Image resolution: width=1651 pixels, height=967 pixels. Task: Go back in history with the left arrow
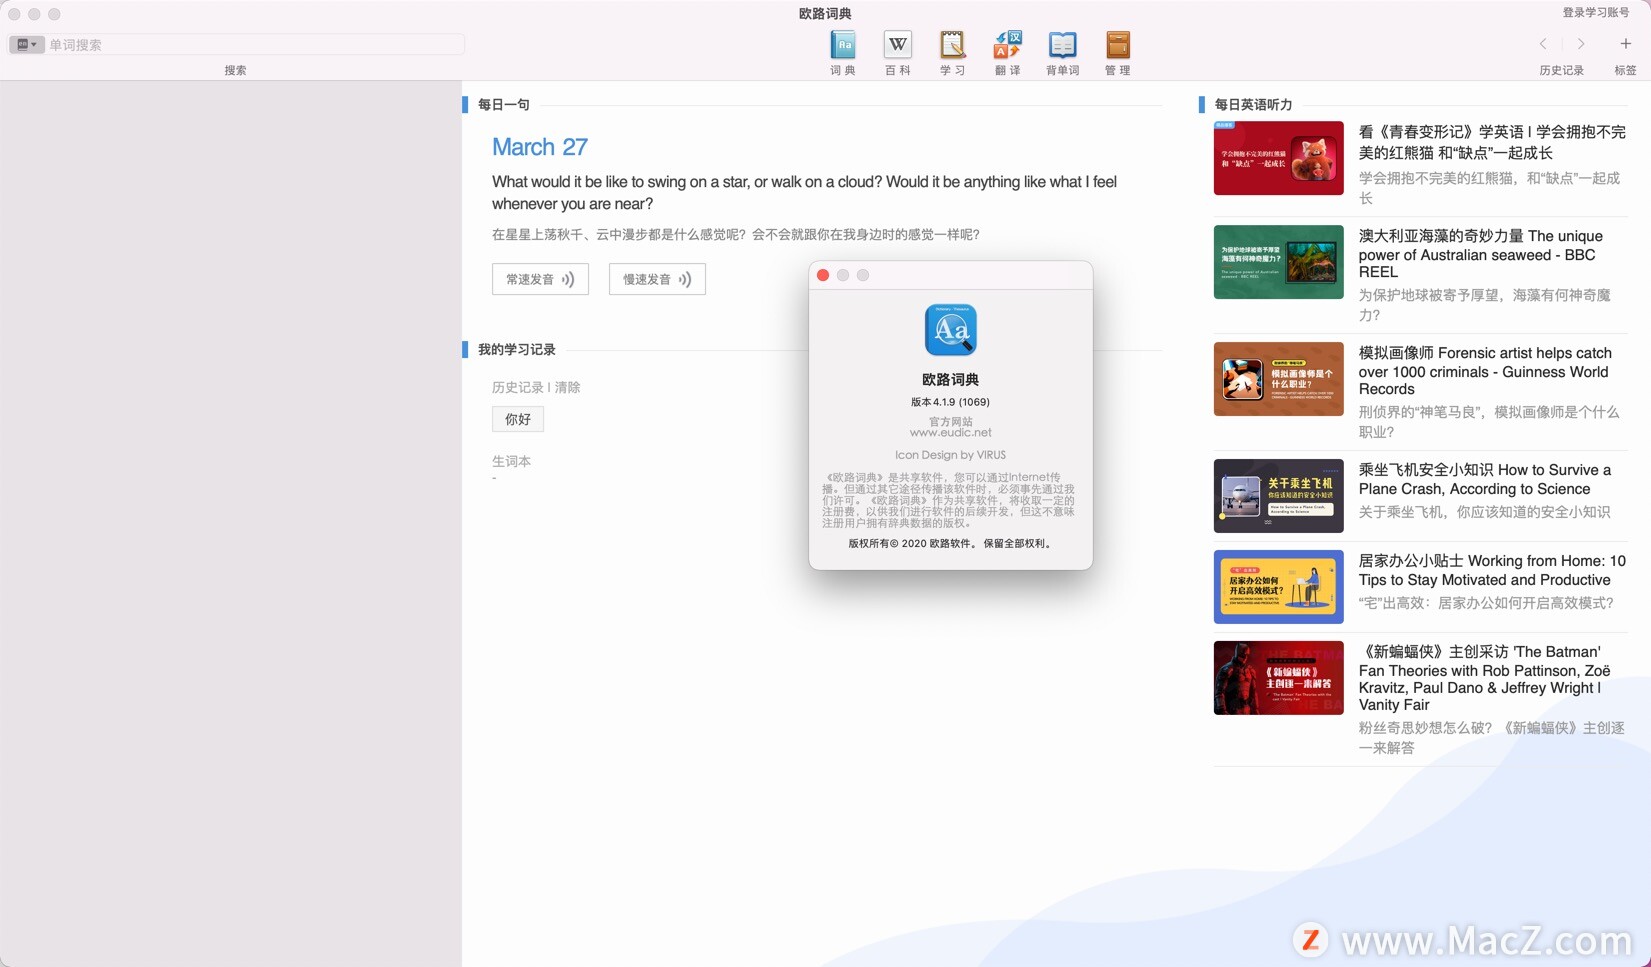(1543, 44)
